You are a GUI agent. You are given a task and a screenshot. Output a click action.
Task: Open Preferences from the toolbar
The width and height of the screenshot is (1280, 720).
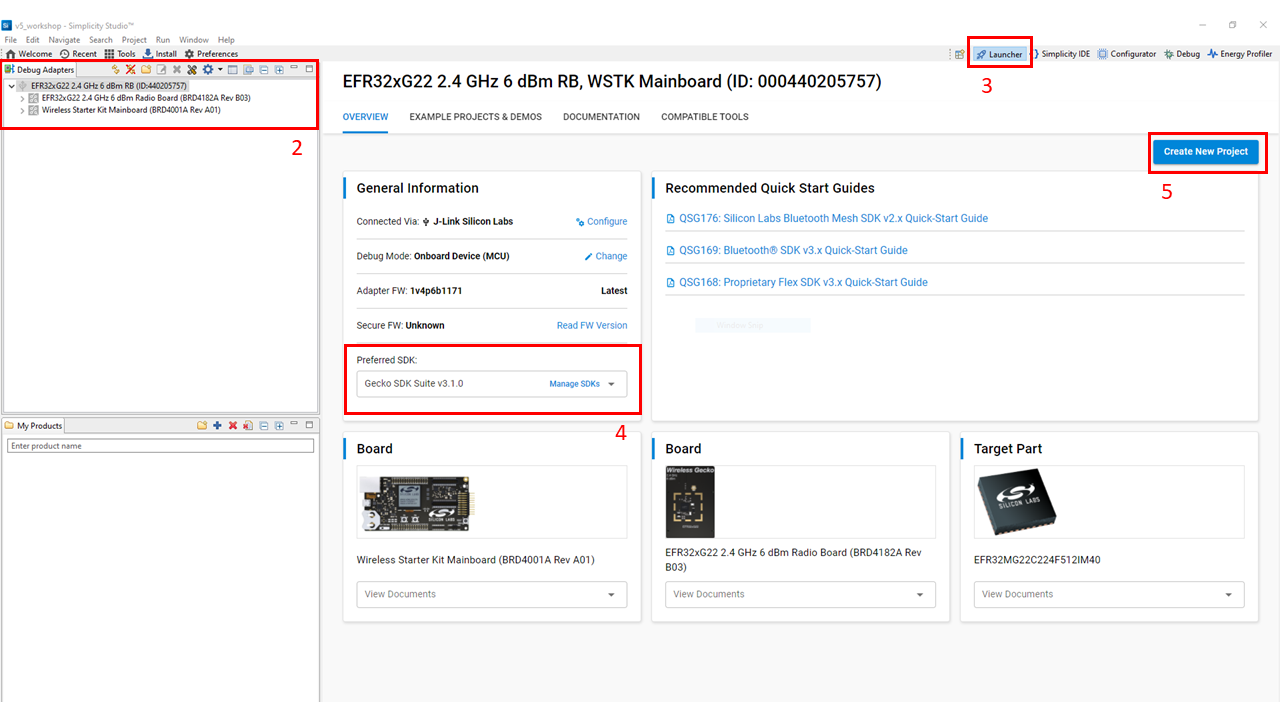pos(211,54)
